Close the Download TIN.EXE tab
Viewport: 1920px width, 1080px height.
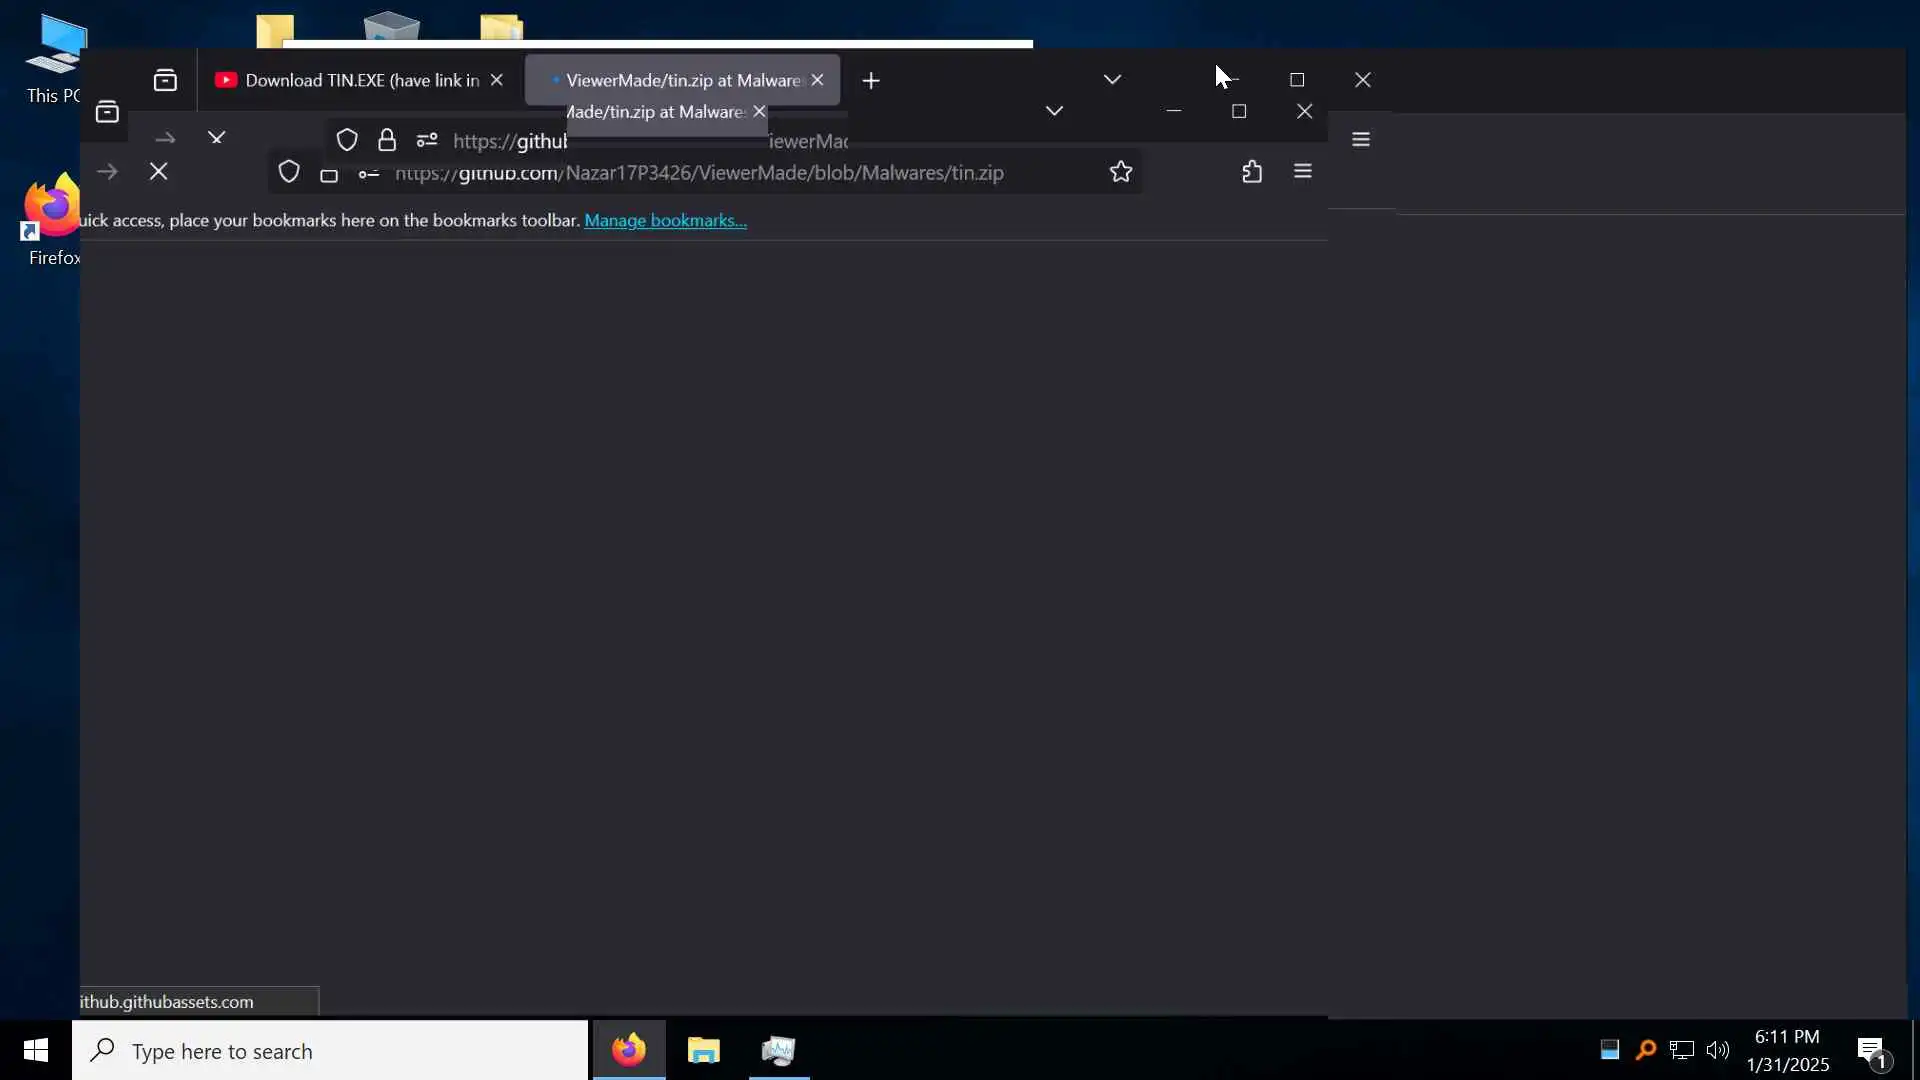[496, 80]
